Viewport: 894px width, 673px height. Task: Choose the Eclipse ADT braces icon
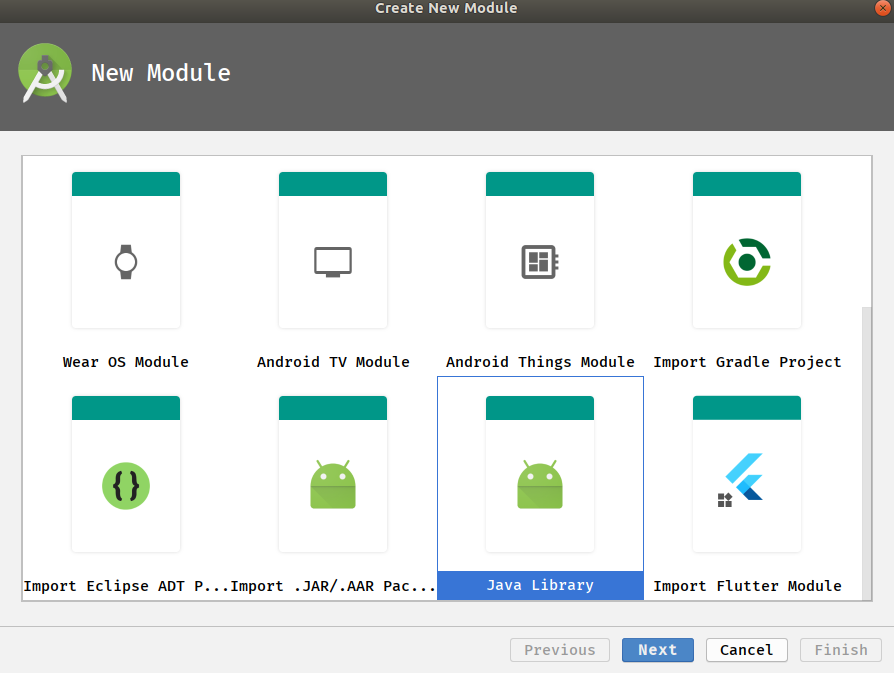126,486
